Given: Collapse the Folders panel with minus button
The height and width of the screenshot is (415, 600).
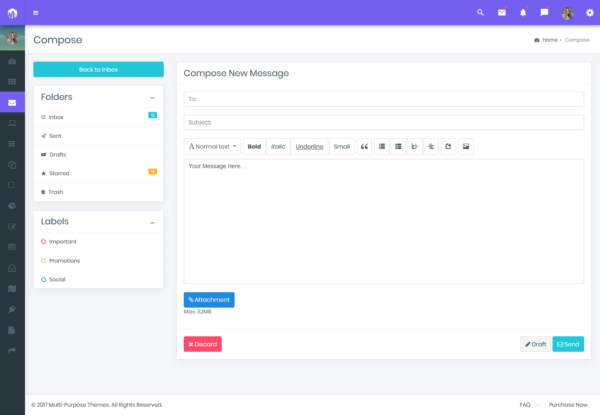Looking at the screenshot, I should click(x=152, y=98).
